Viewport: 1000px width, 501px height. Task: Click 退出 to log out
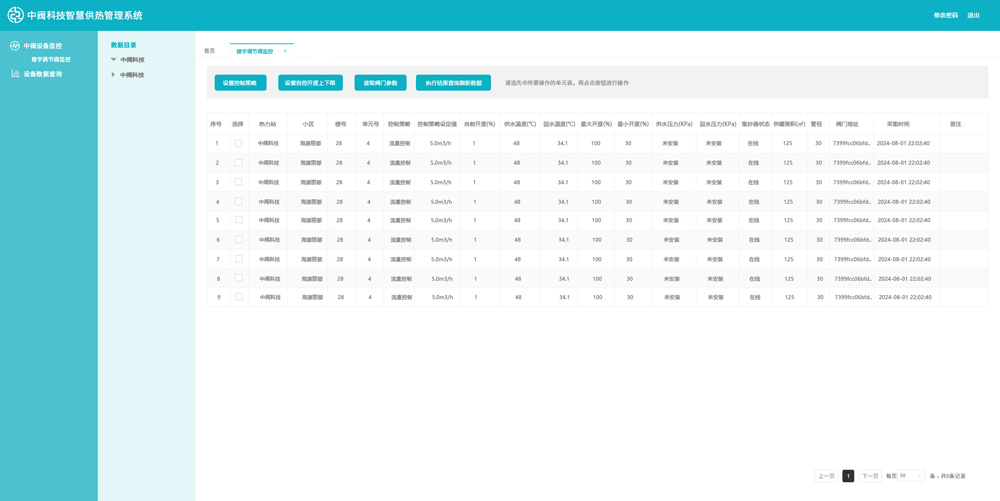tap(973, 16)
